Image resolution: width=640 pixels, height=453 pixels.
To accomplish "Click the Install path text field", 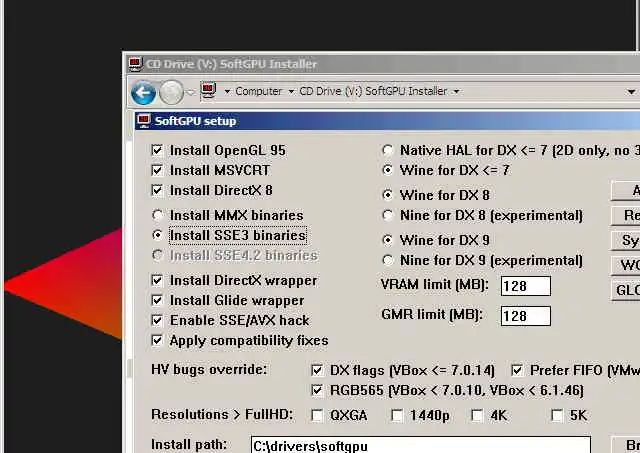I will (x=421, y=445).
